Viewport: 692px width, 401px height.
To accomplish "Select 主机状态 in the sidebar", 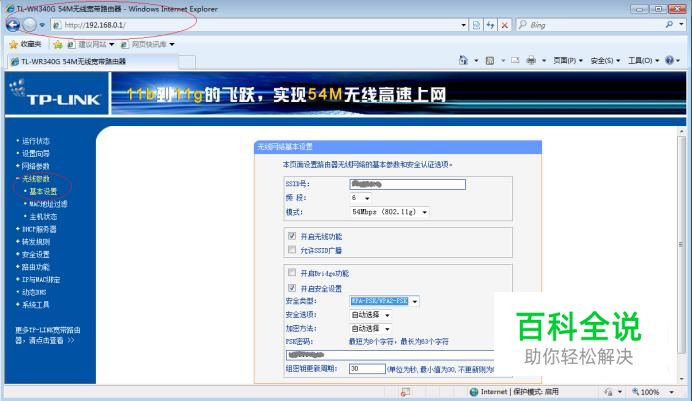I will coord(43,217).
